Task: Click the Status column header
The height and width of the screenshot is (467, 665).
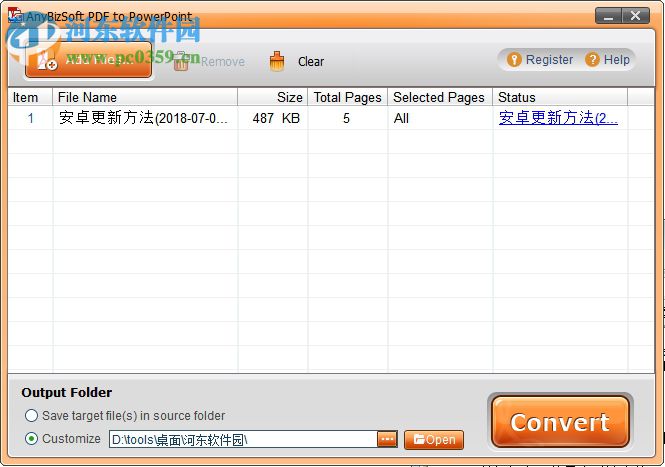Action: [560, 97]
